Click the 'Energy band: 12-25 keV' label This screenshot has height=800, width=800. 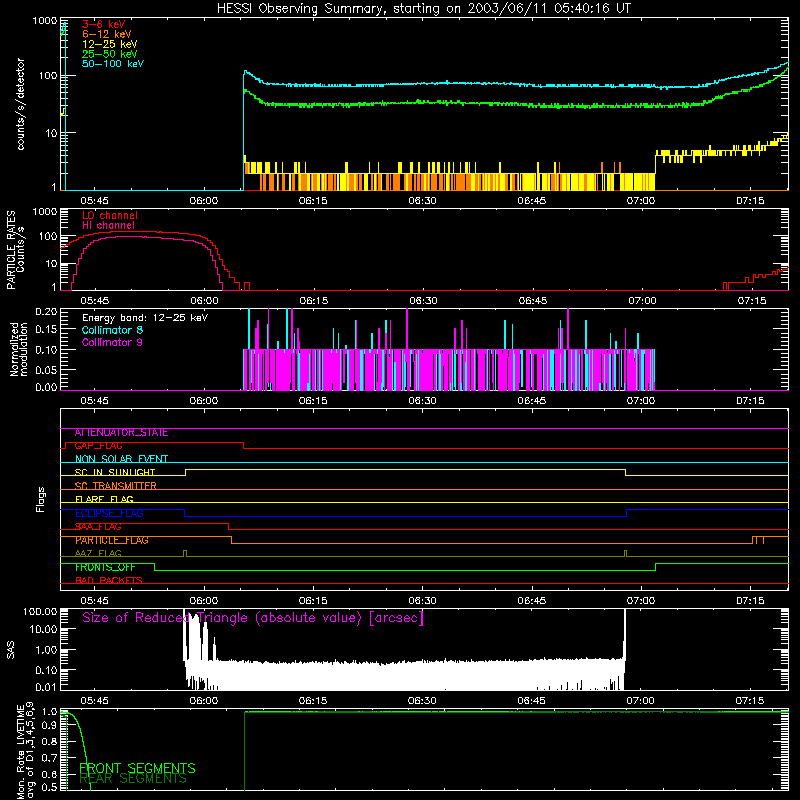point(145,318)
